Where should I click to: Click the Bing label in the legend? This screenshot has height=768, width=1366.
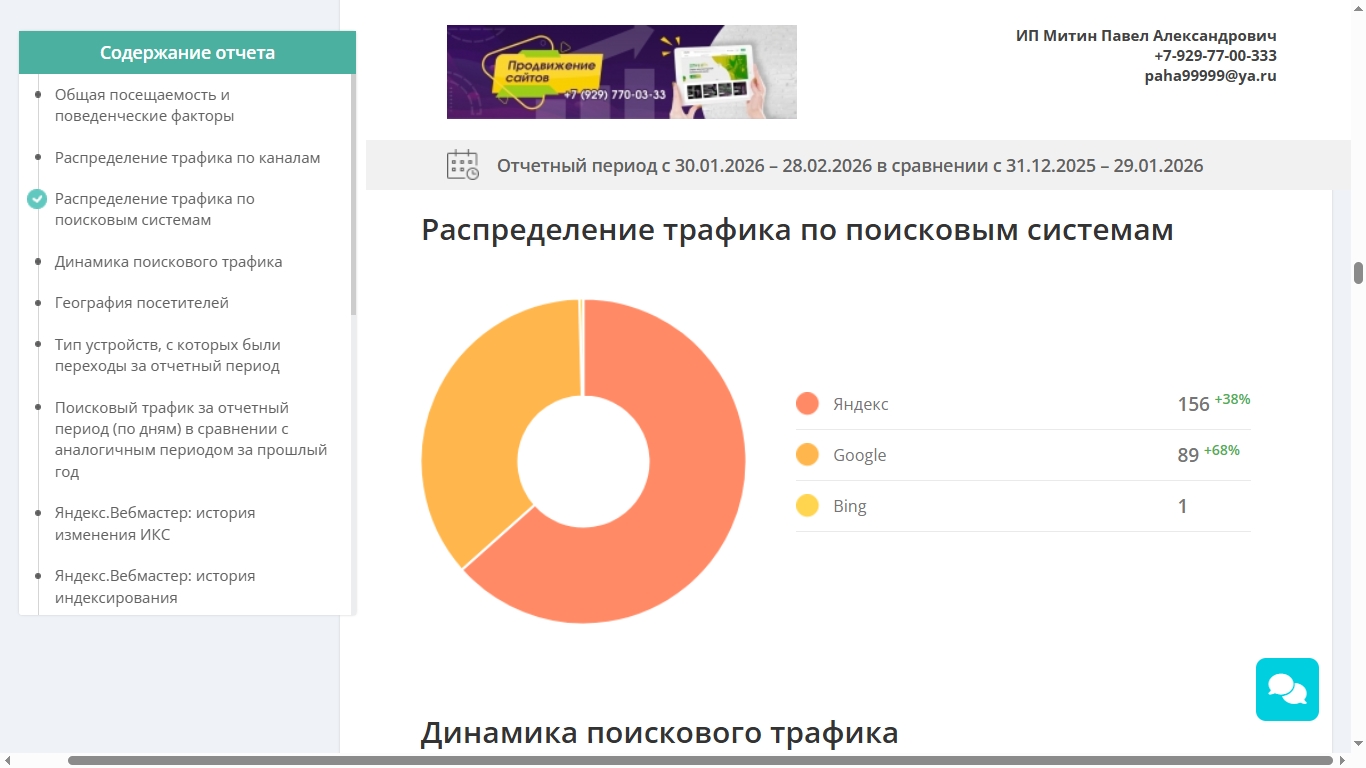(849, 506)
